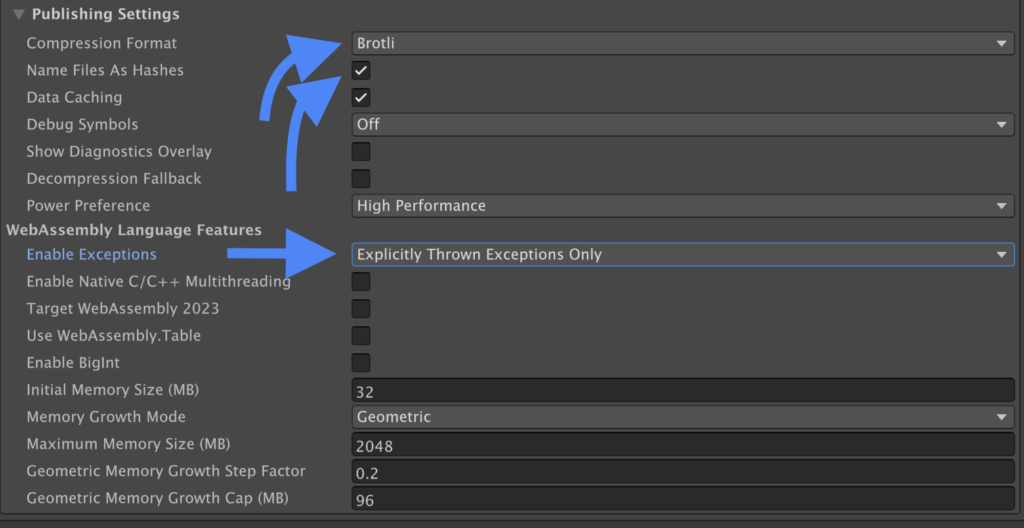Open the Enable Exceptions dropdown
Viewport: 1024px width, 528px height.
682,254
